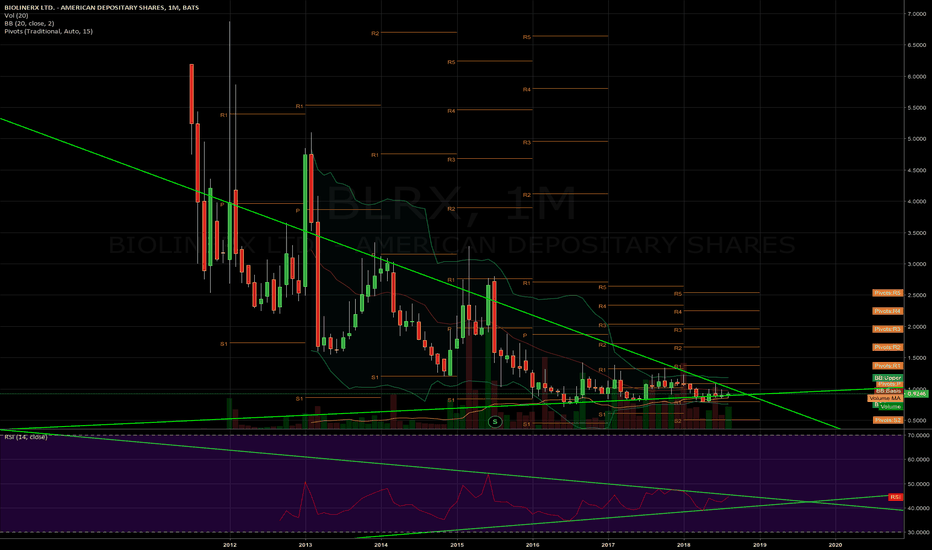Screen dimensions: 932x550
Task: Click the Volume MA scale label
Action: click(x=884, y=398)
